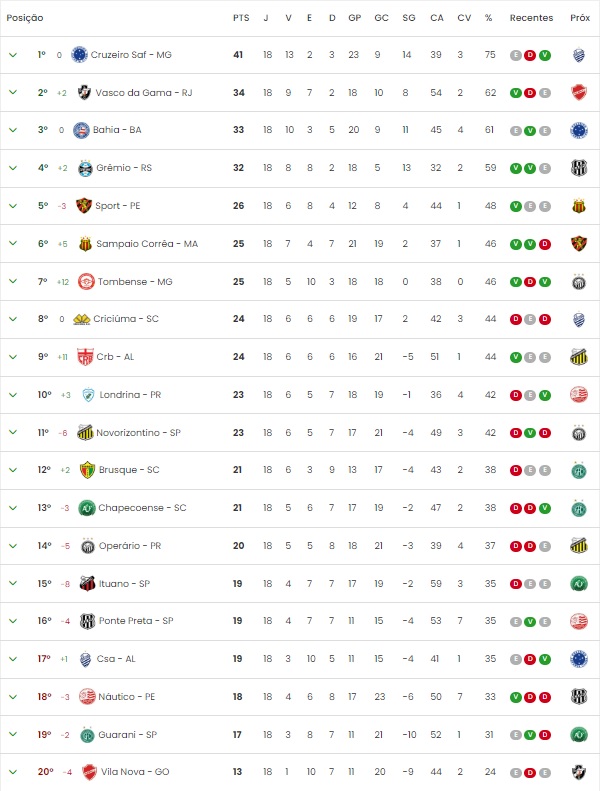Open the Sport - PE crest icon
The image size is (600, 791).
[85, 206]
